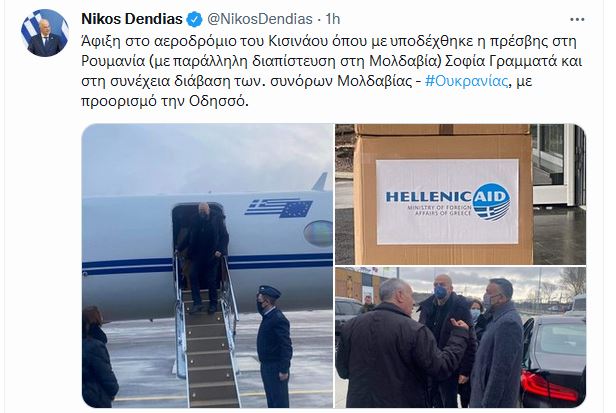
Task: Click the car's red tail light
Action: pos(547,385)
